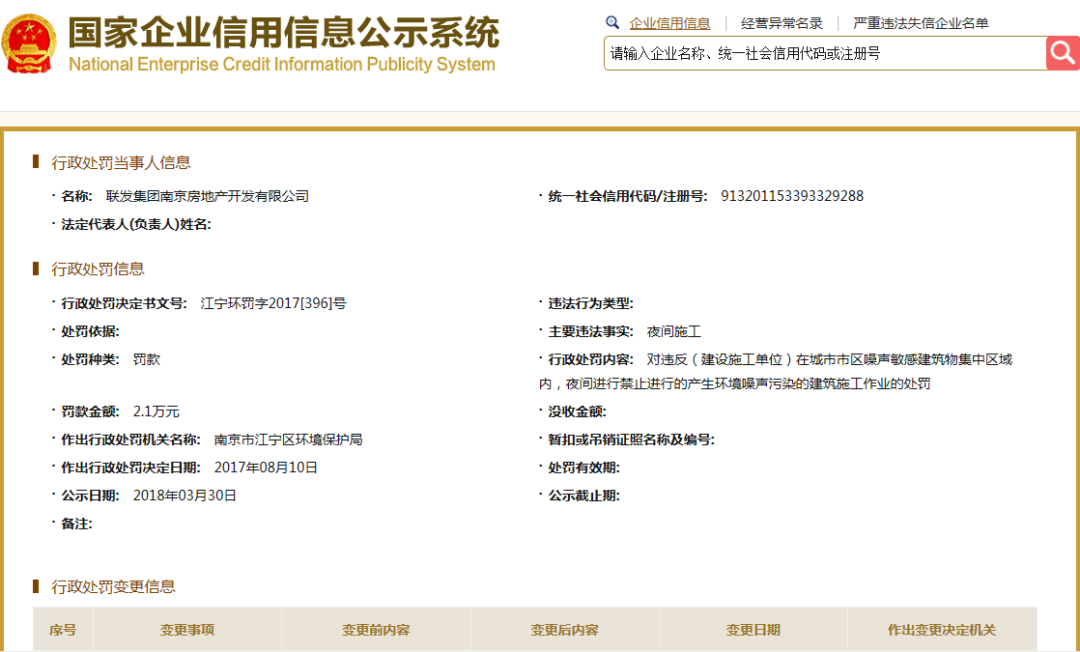The image size is (1080, 652).
Task: Click authority name 南京市江宁区环境保护局
Action: tap(288, 440)
